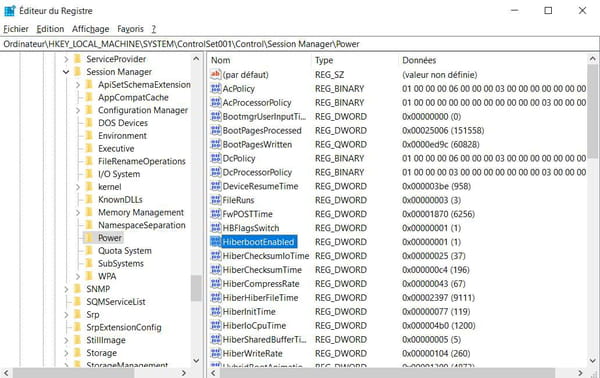The height and width of the screenshot is (378, 600).
Task: Click the KnownDLLs folder icon
Action: 89,199
